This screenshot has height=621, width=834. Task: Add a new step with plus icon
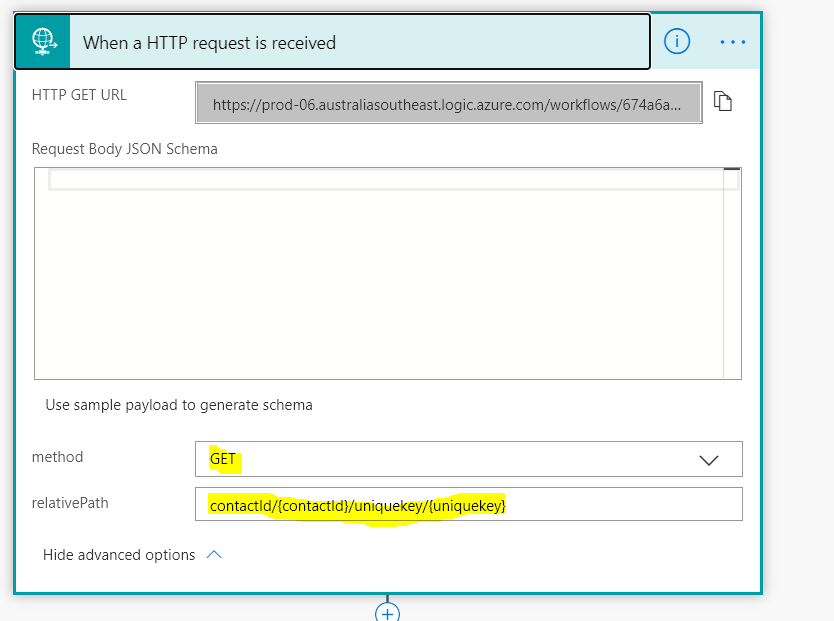tap(387, 612)
